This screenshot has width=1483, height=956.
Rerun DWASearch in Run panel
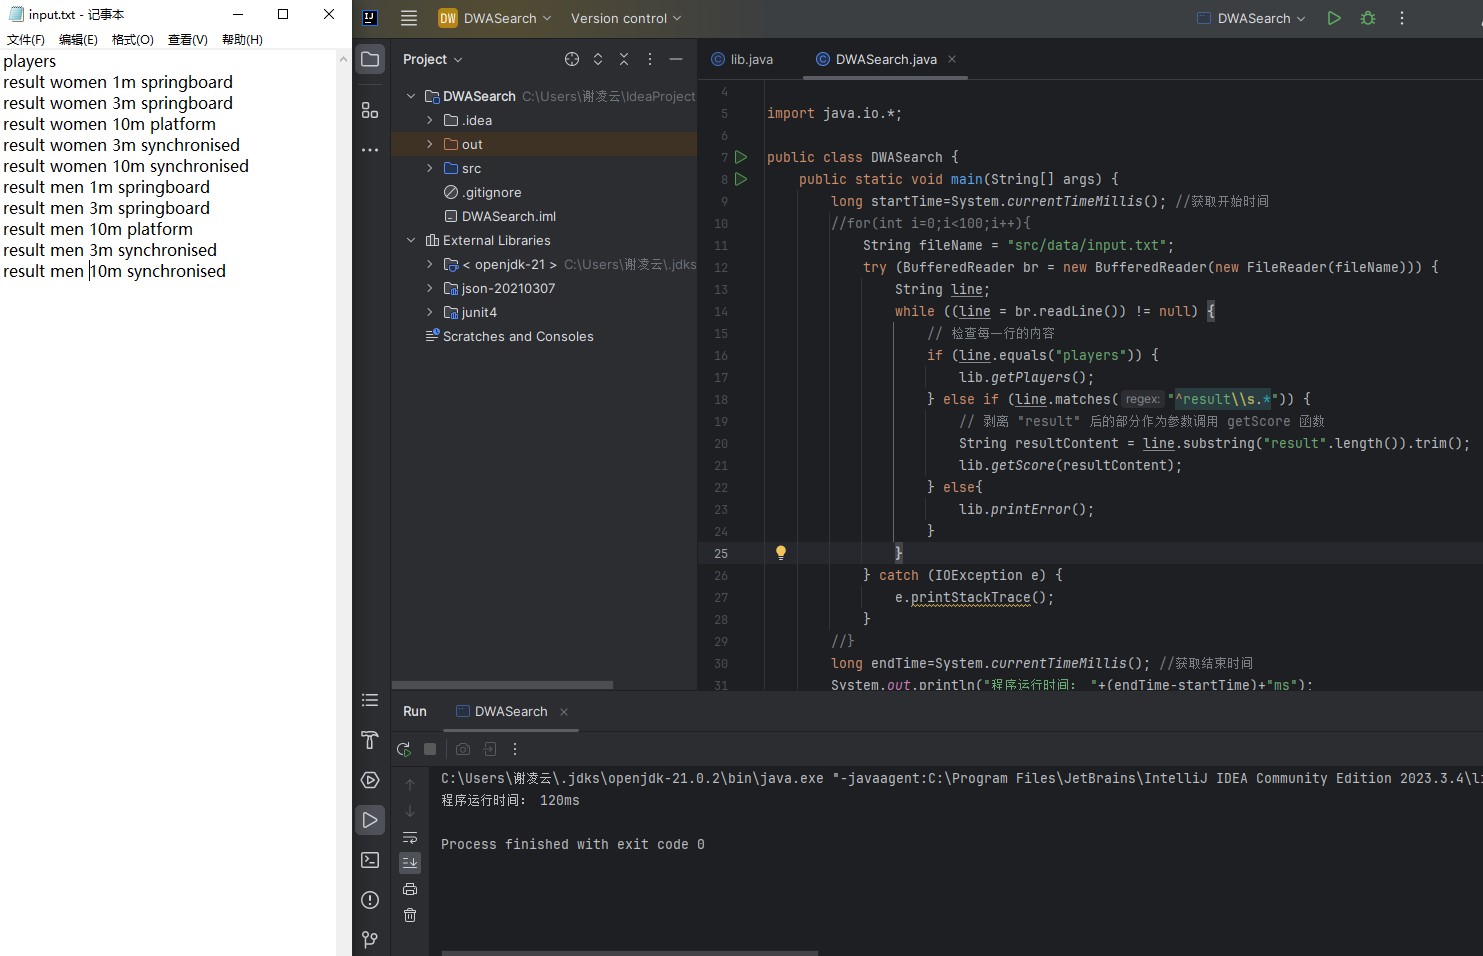[404, 749]
